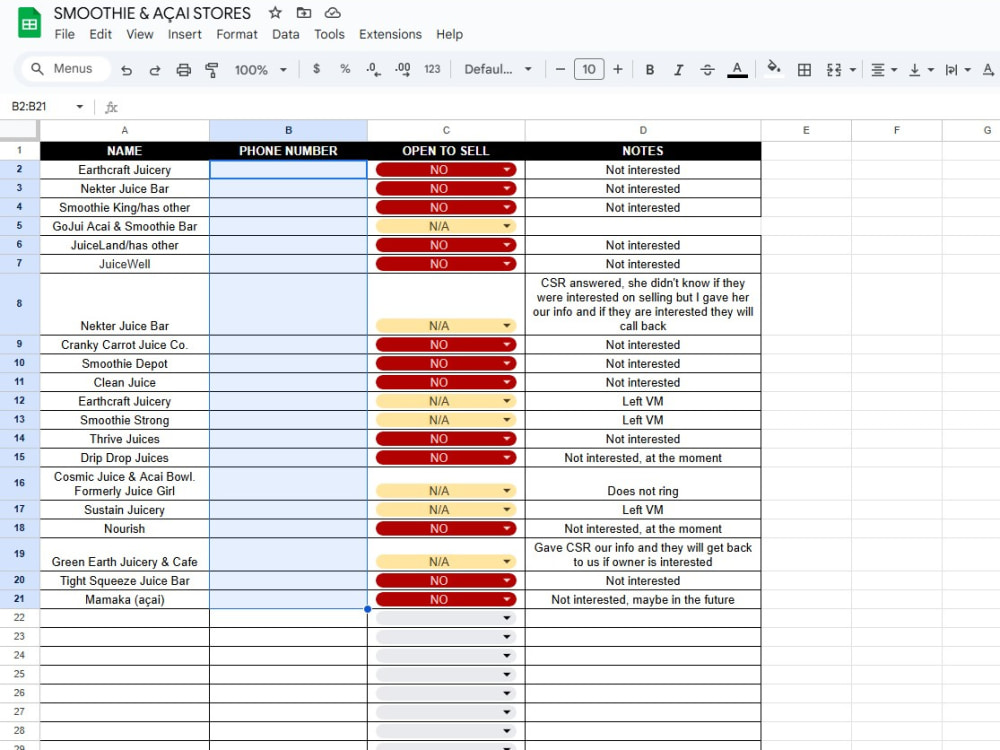
Task: Expand the name box dropdown arrow
Action: (80, 107)
